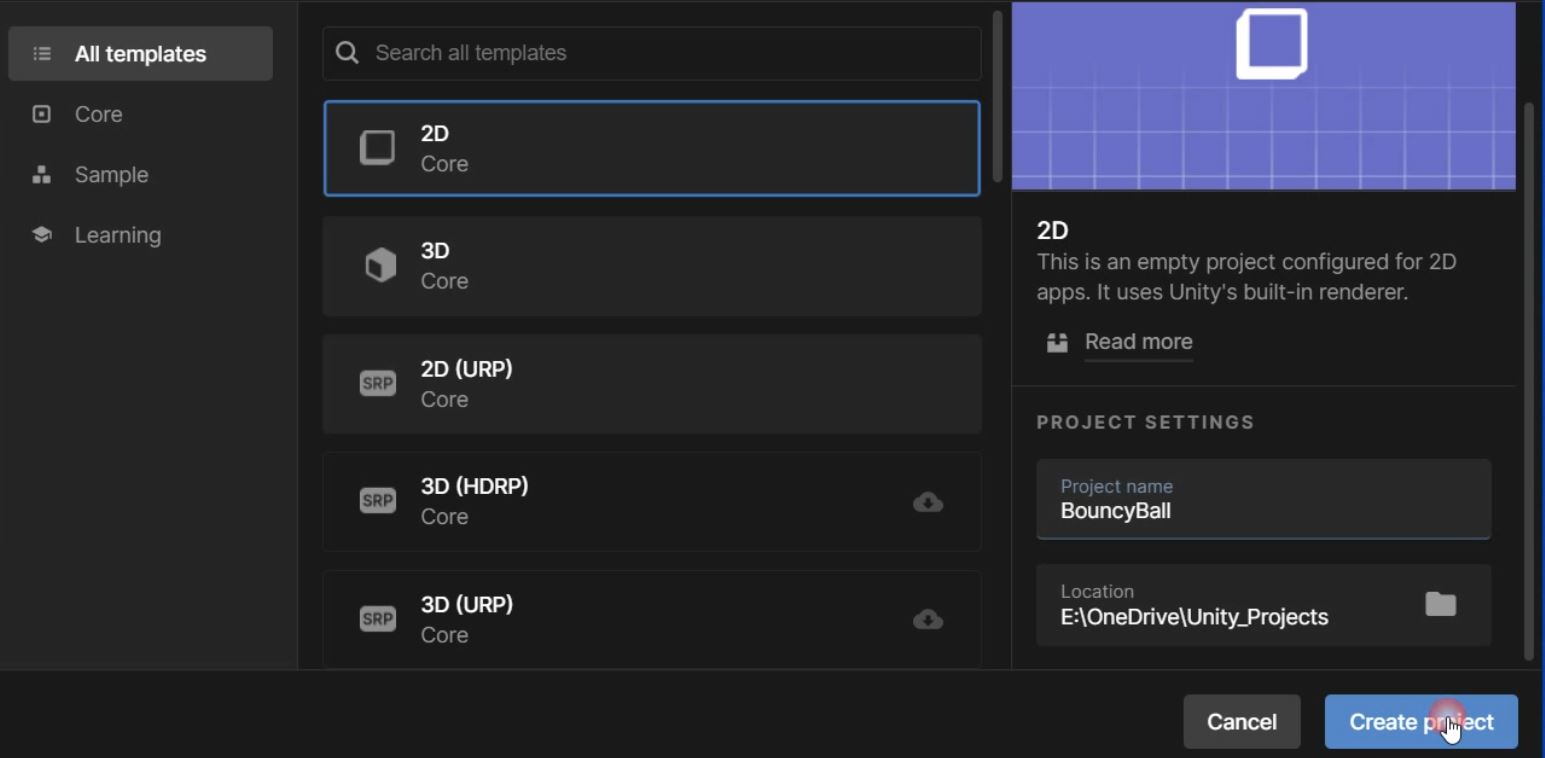Click the SRP badge on 2D (URP)
This screenshot has width=1545, height=758.
[377, 383]
